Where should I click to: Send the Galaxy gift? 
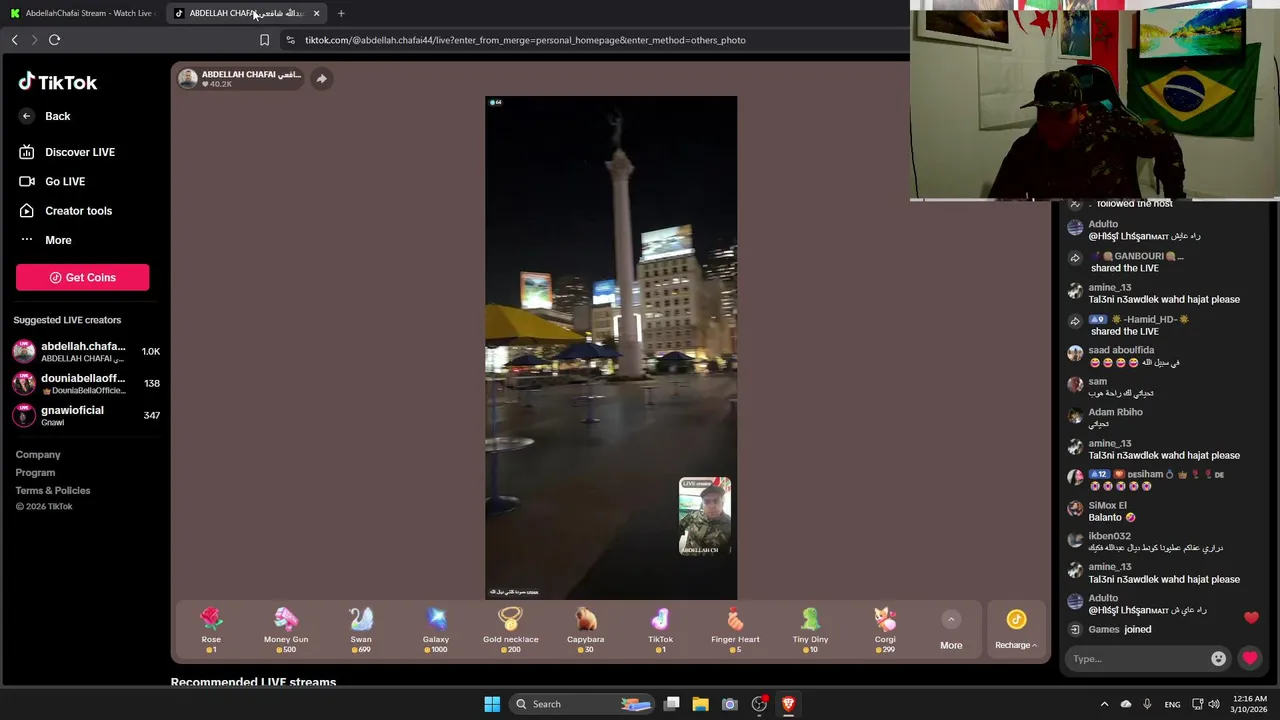[436, 630]
